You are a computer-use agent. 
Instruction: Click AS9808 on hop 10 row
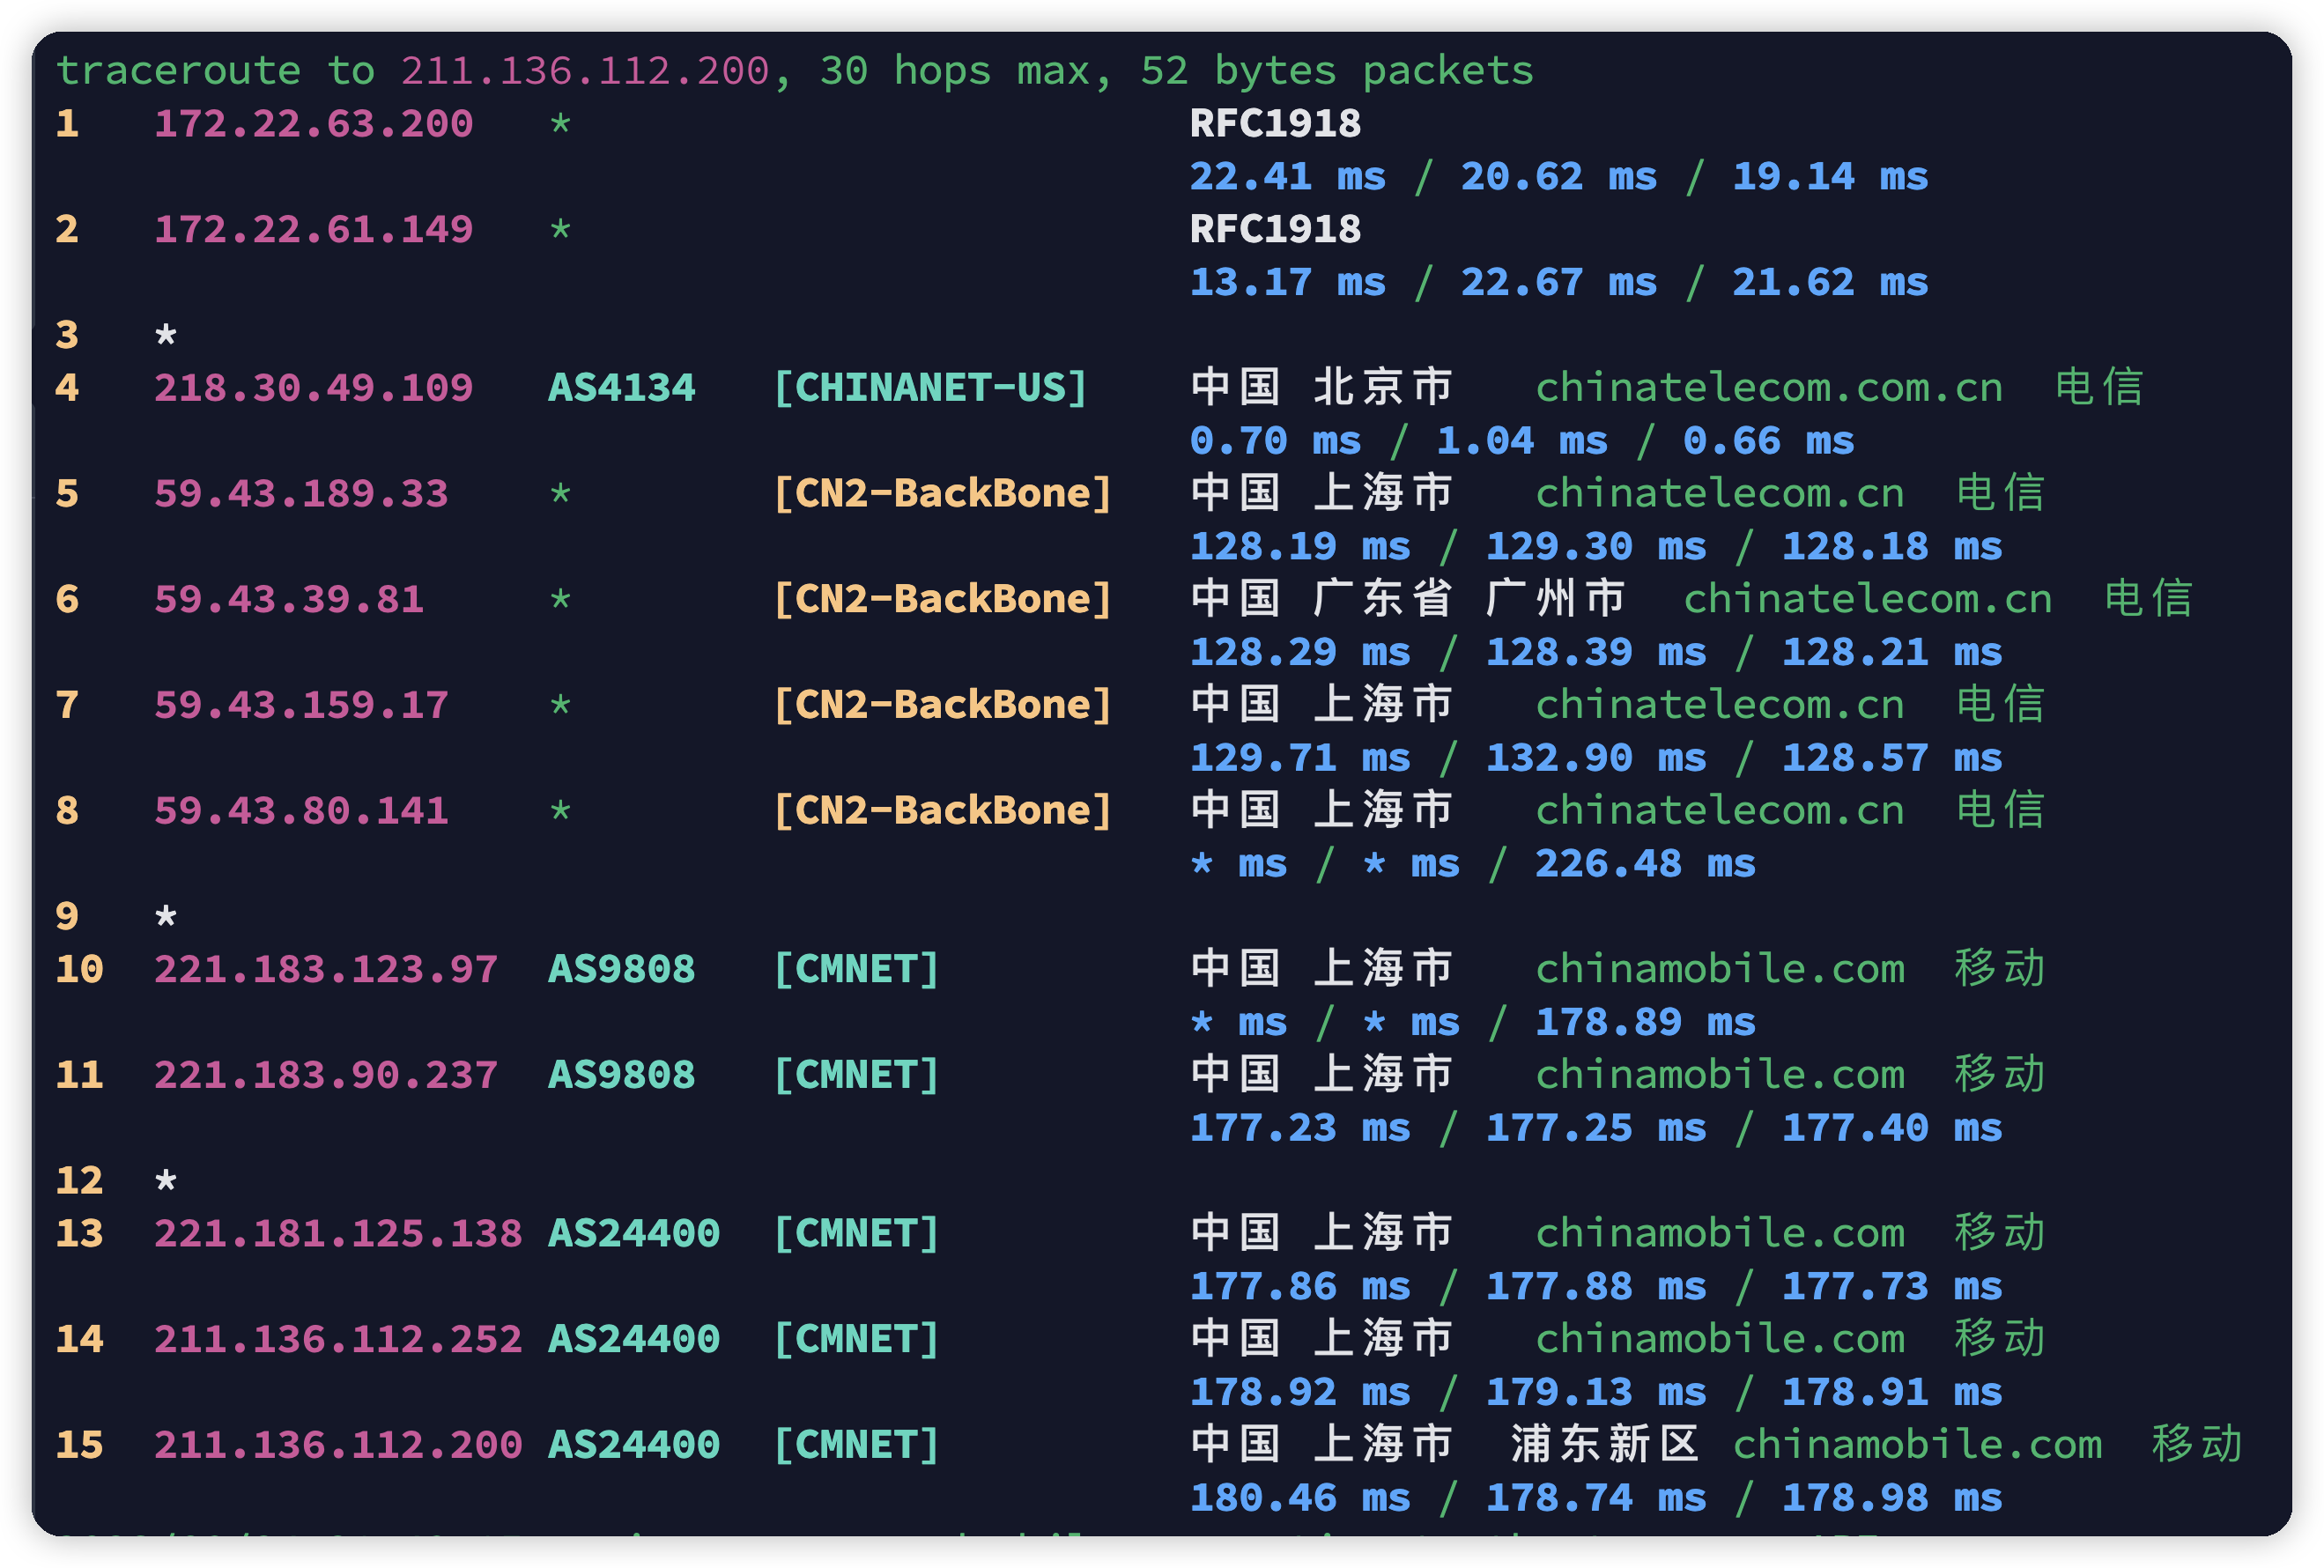pos(622,970)
